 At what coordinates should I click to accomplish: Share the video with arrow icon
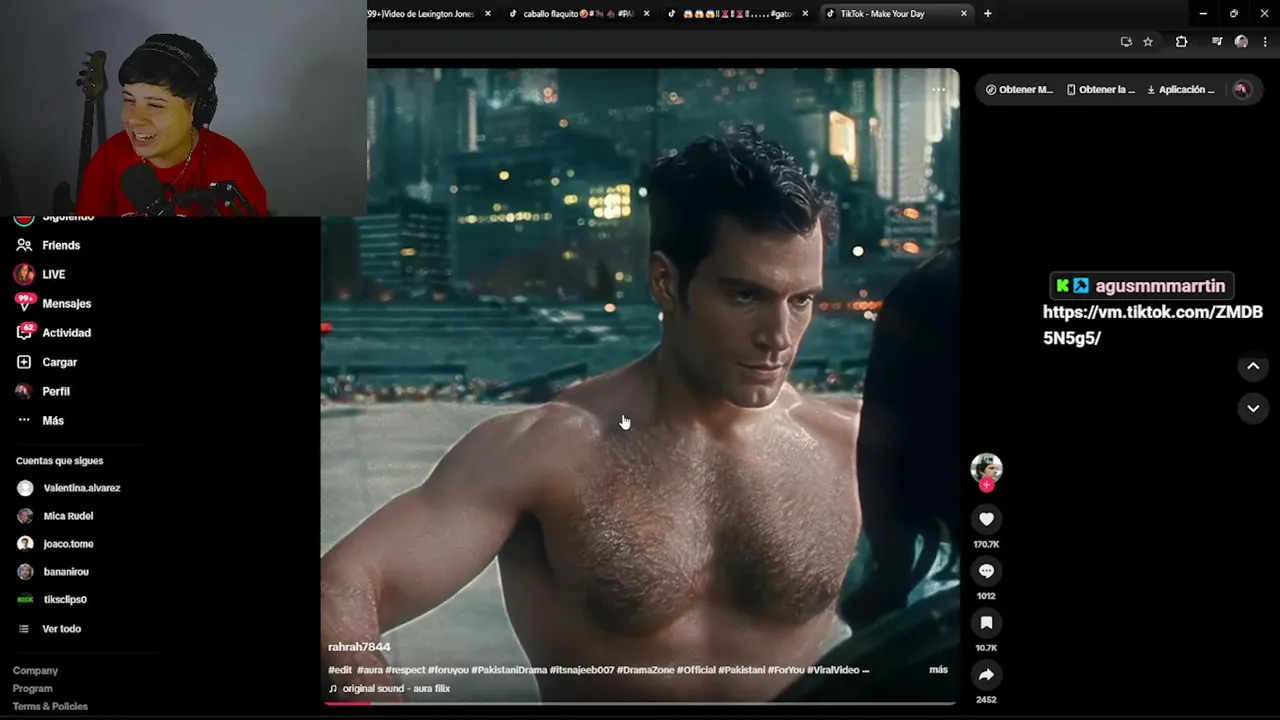[x=986, y=675]
